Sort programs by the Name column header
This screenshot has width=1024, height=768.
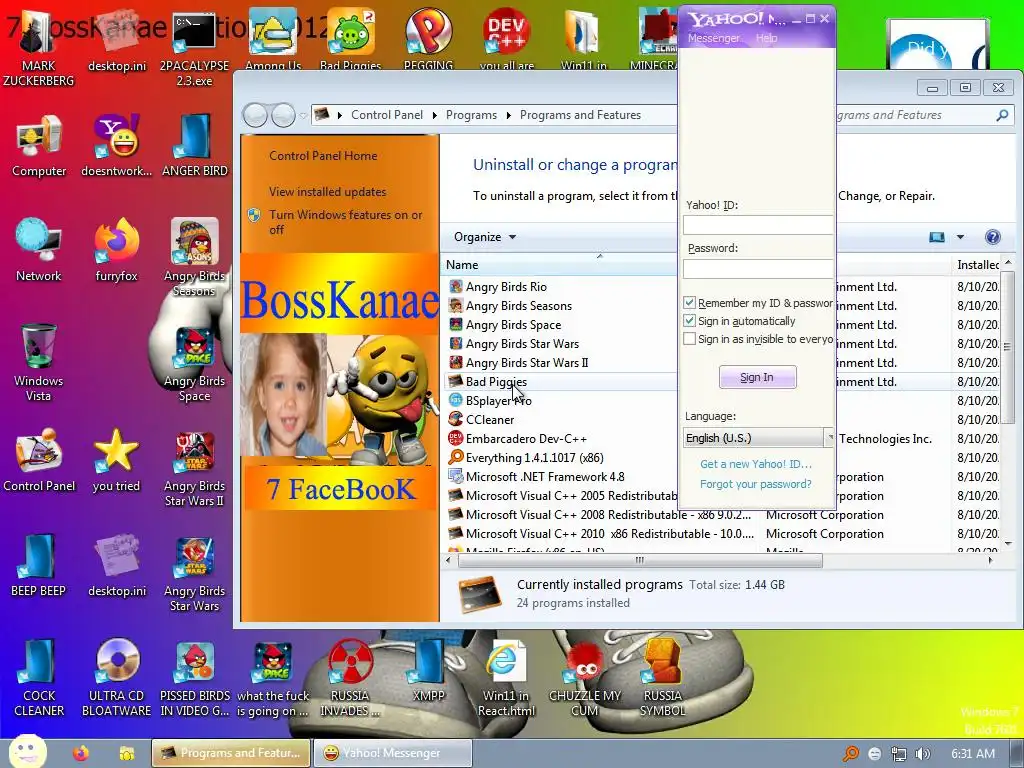pyautogui.click(x=559, y=264)
